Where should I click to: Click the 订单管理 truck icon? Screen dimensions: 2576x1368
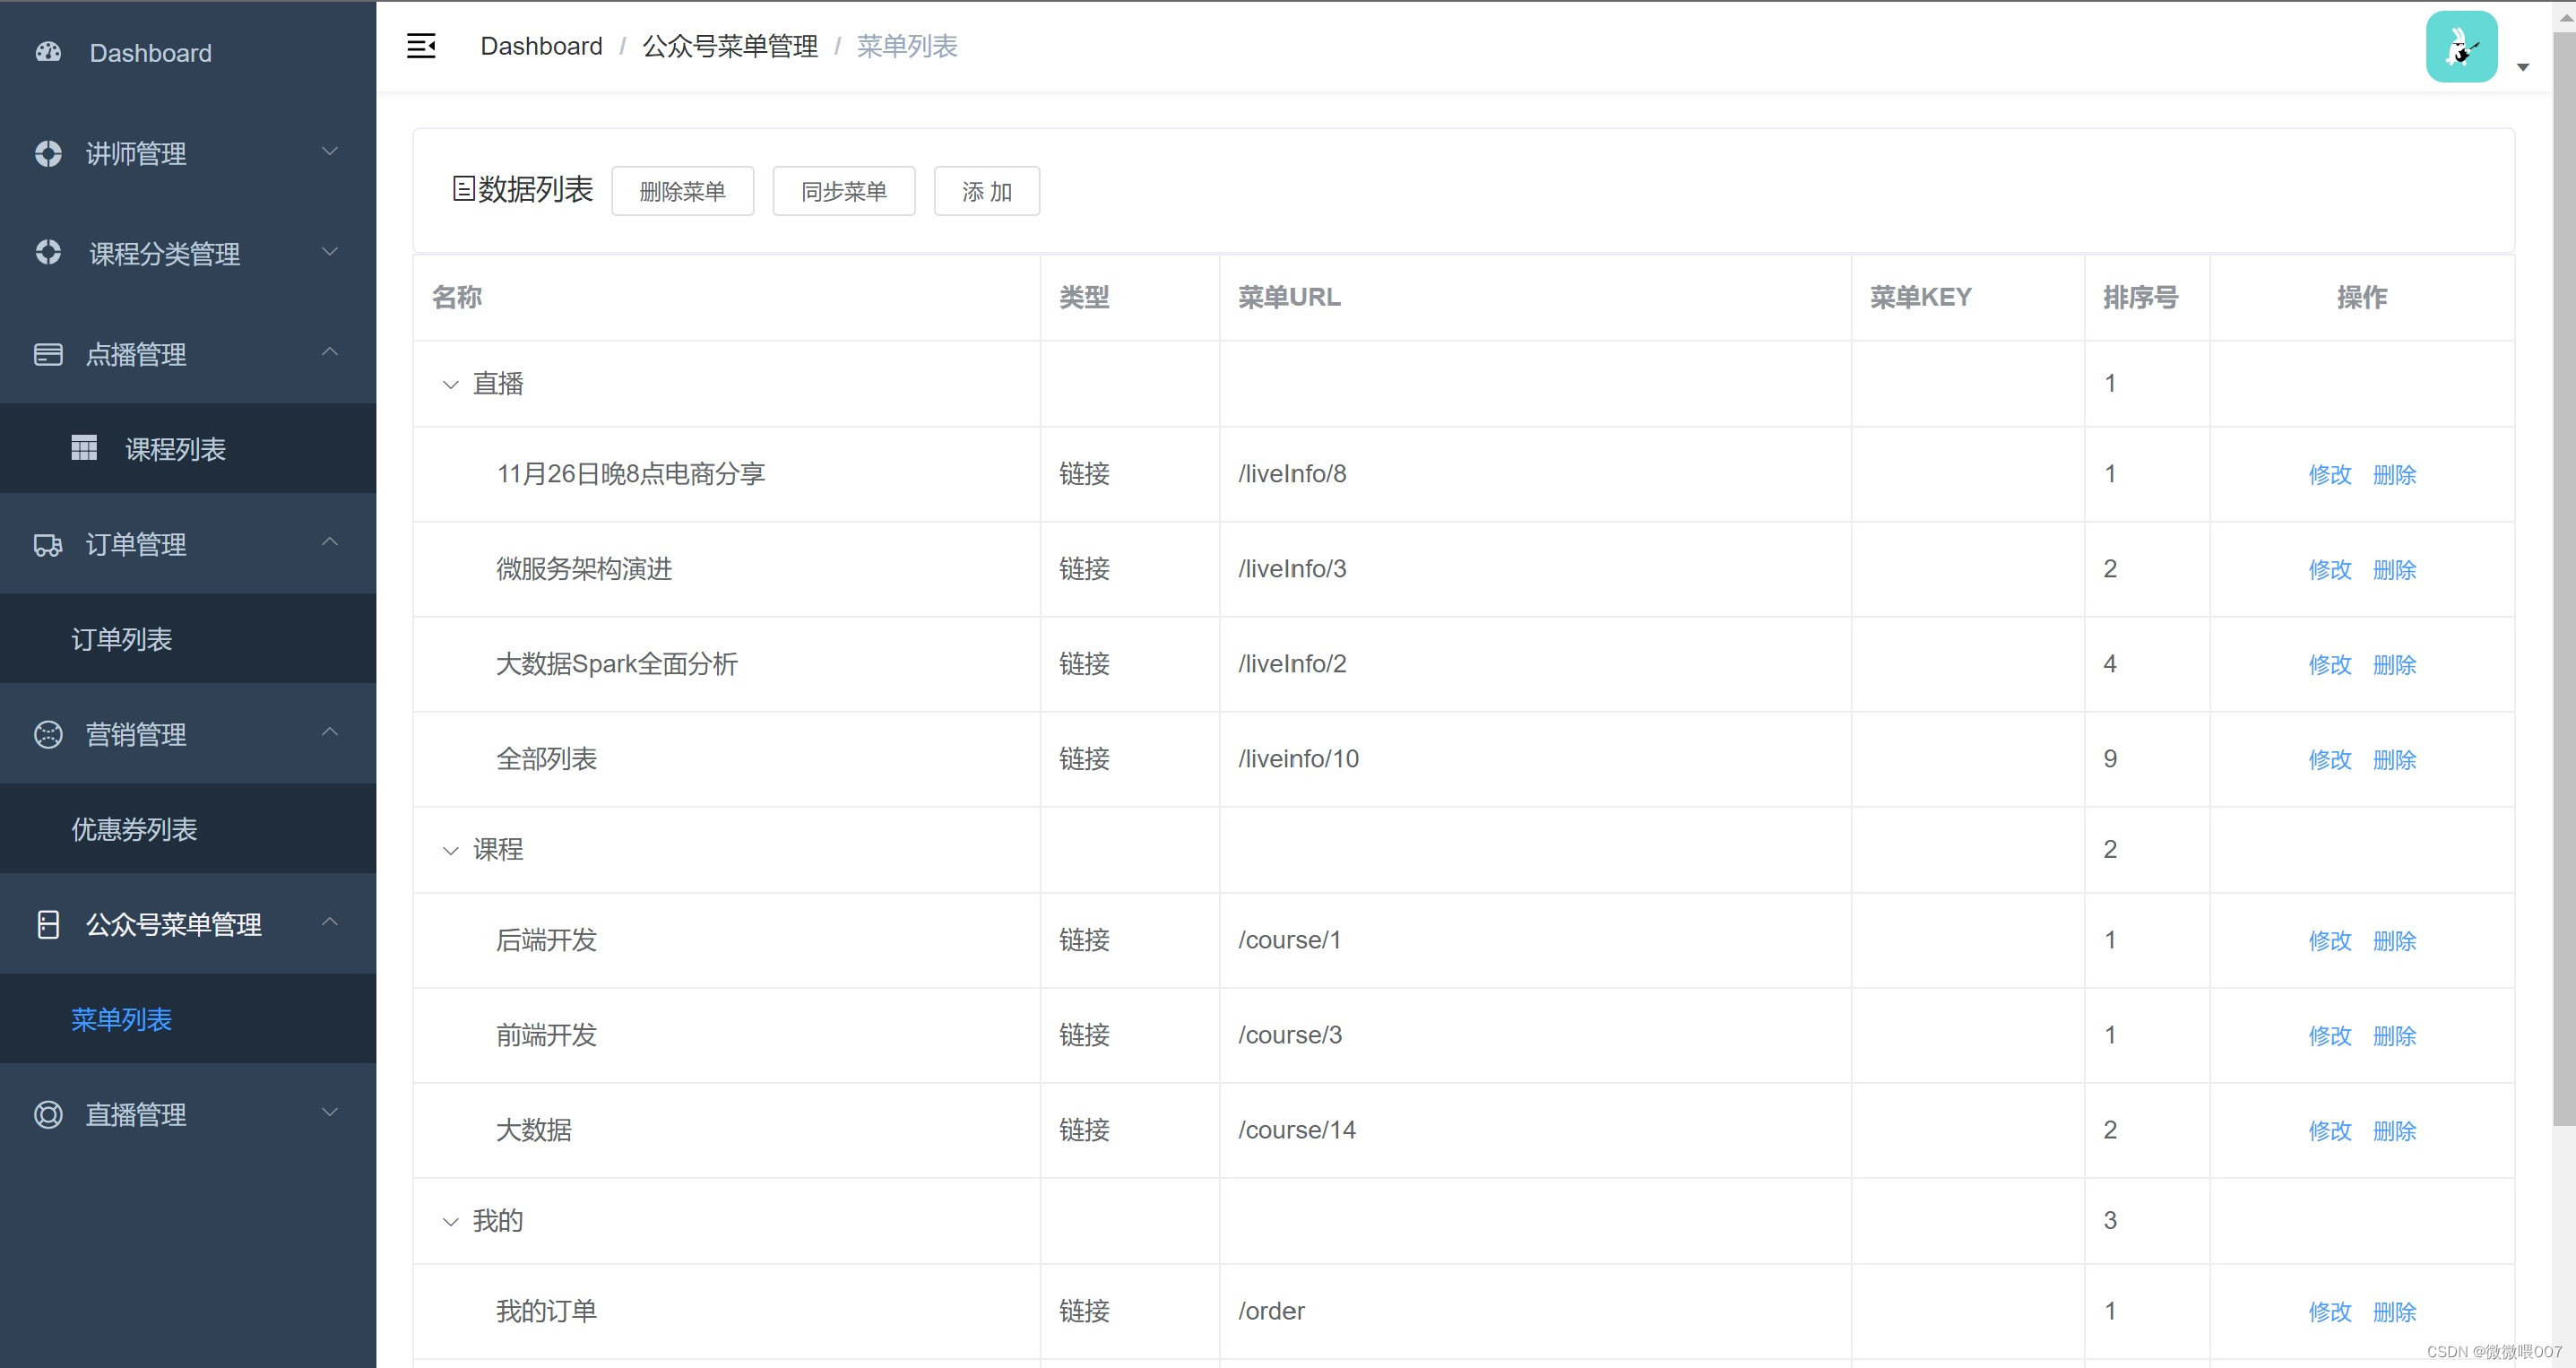click(x=48, y=544)
